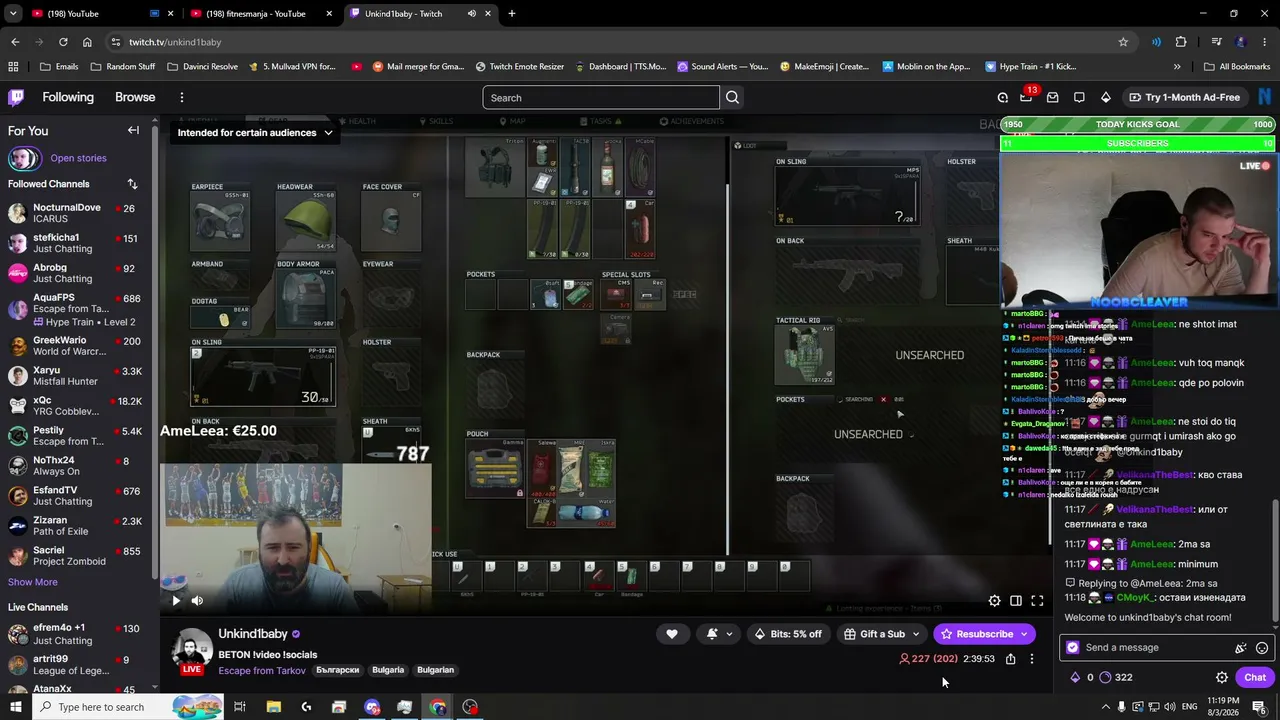The height and width of the screenshot is (720, 1280).
Task: Toggle the Bits cheer icon in chat input
Action: point(1240,648)
